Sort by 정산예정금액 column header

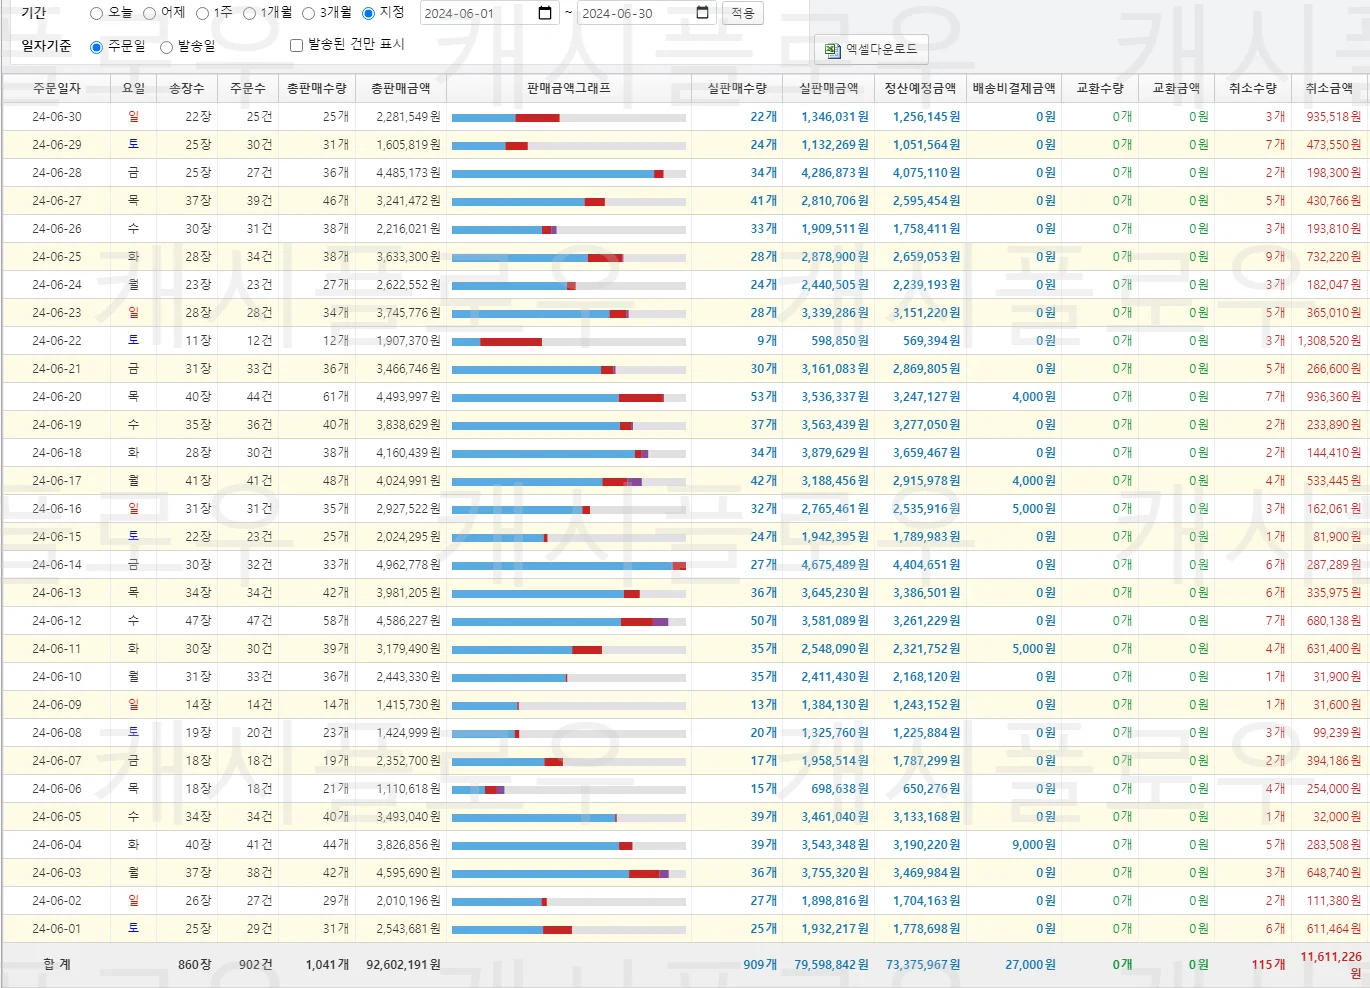920,88
